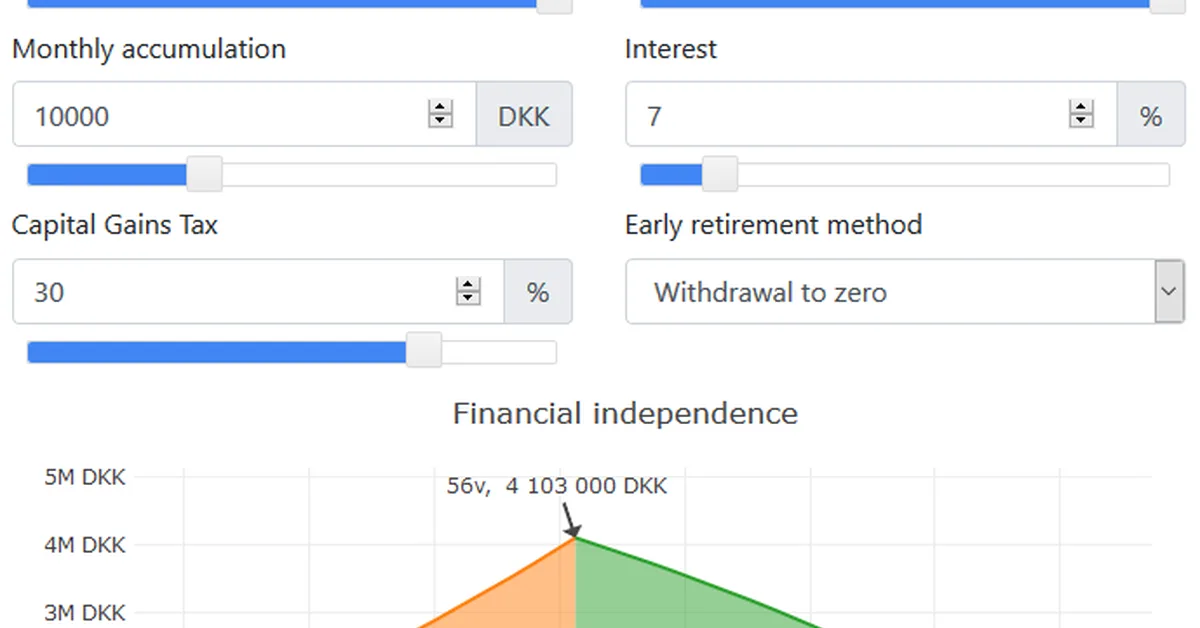This screenshot has width=1200, height=628.
Task: Raise Capital Gains Tax via up stepper arrow
Action: click(468, 285)
